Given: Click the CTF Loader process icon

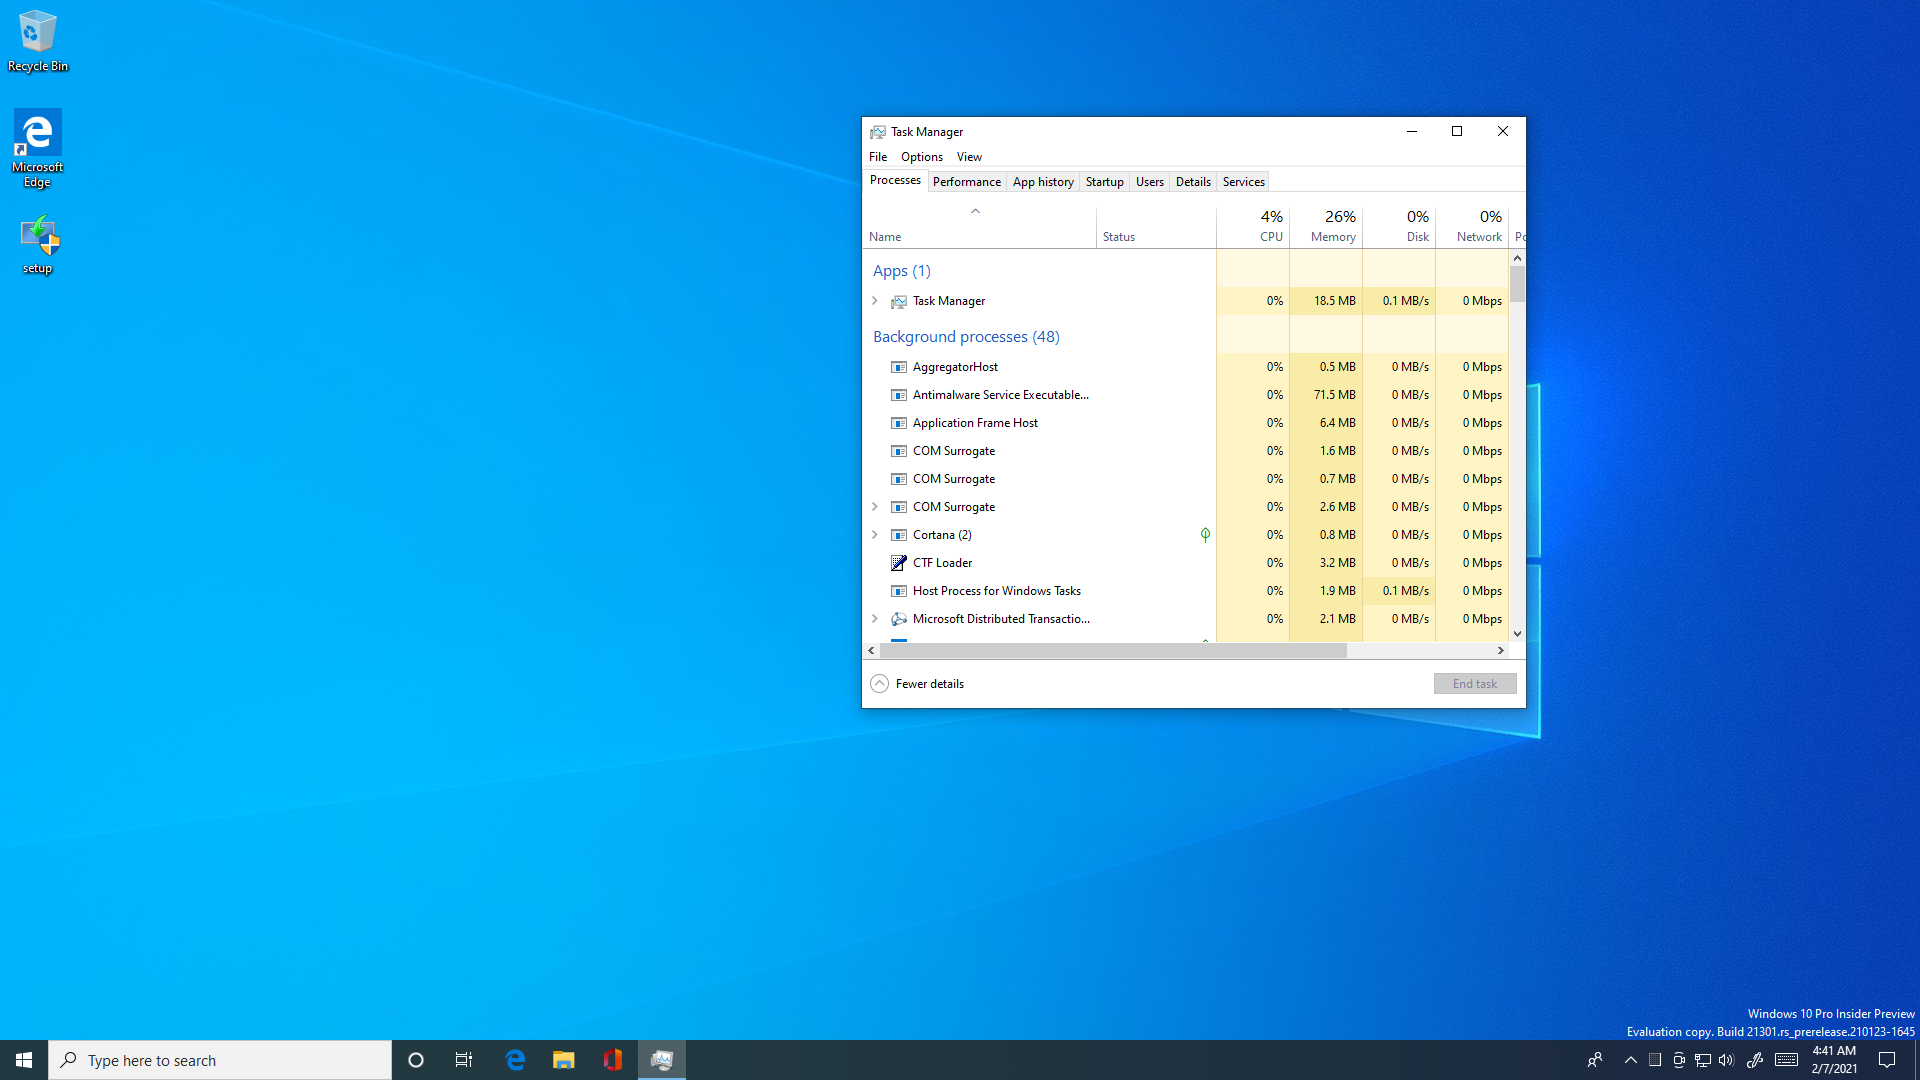Looking at the screenshot, I should (x=899, y=563).
